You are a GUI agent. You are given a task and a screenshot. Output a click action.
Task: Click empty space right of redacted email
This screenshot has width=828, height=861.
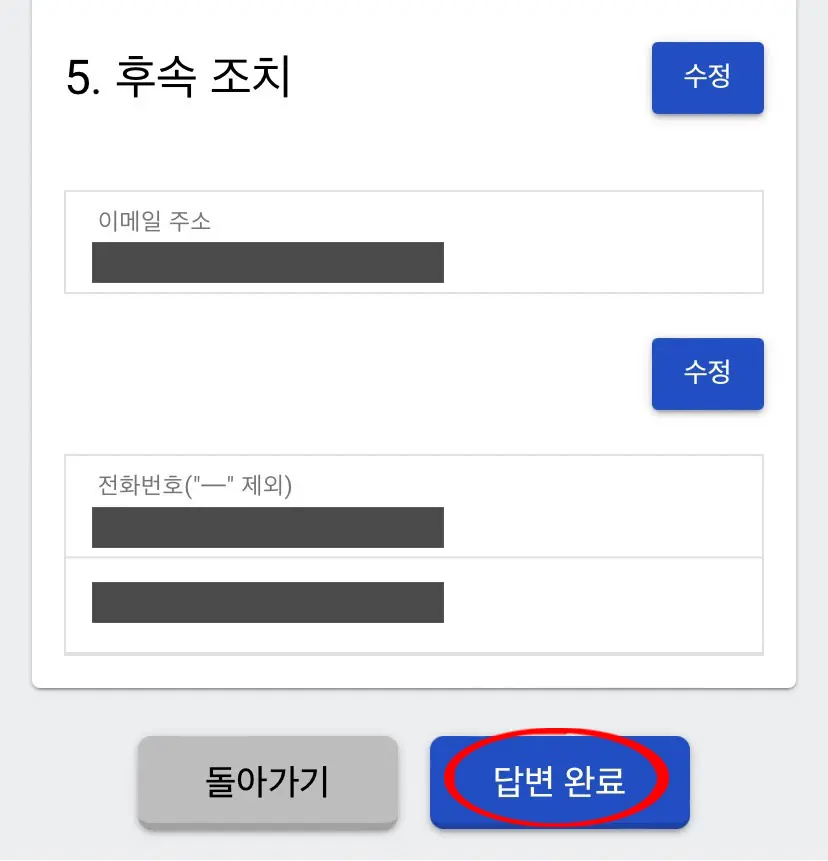(x=600, y=262)
